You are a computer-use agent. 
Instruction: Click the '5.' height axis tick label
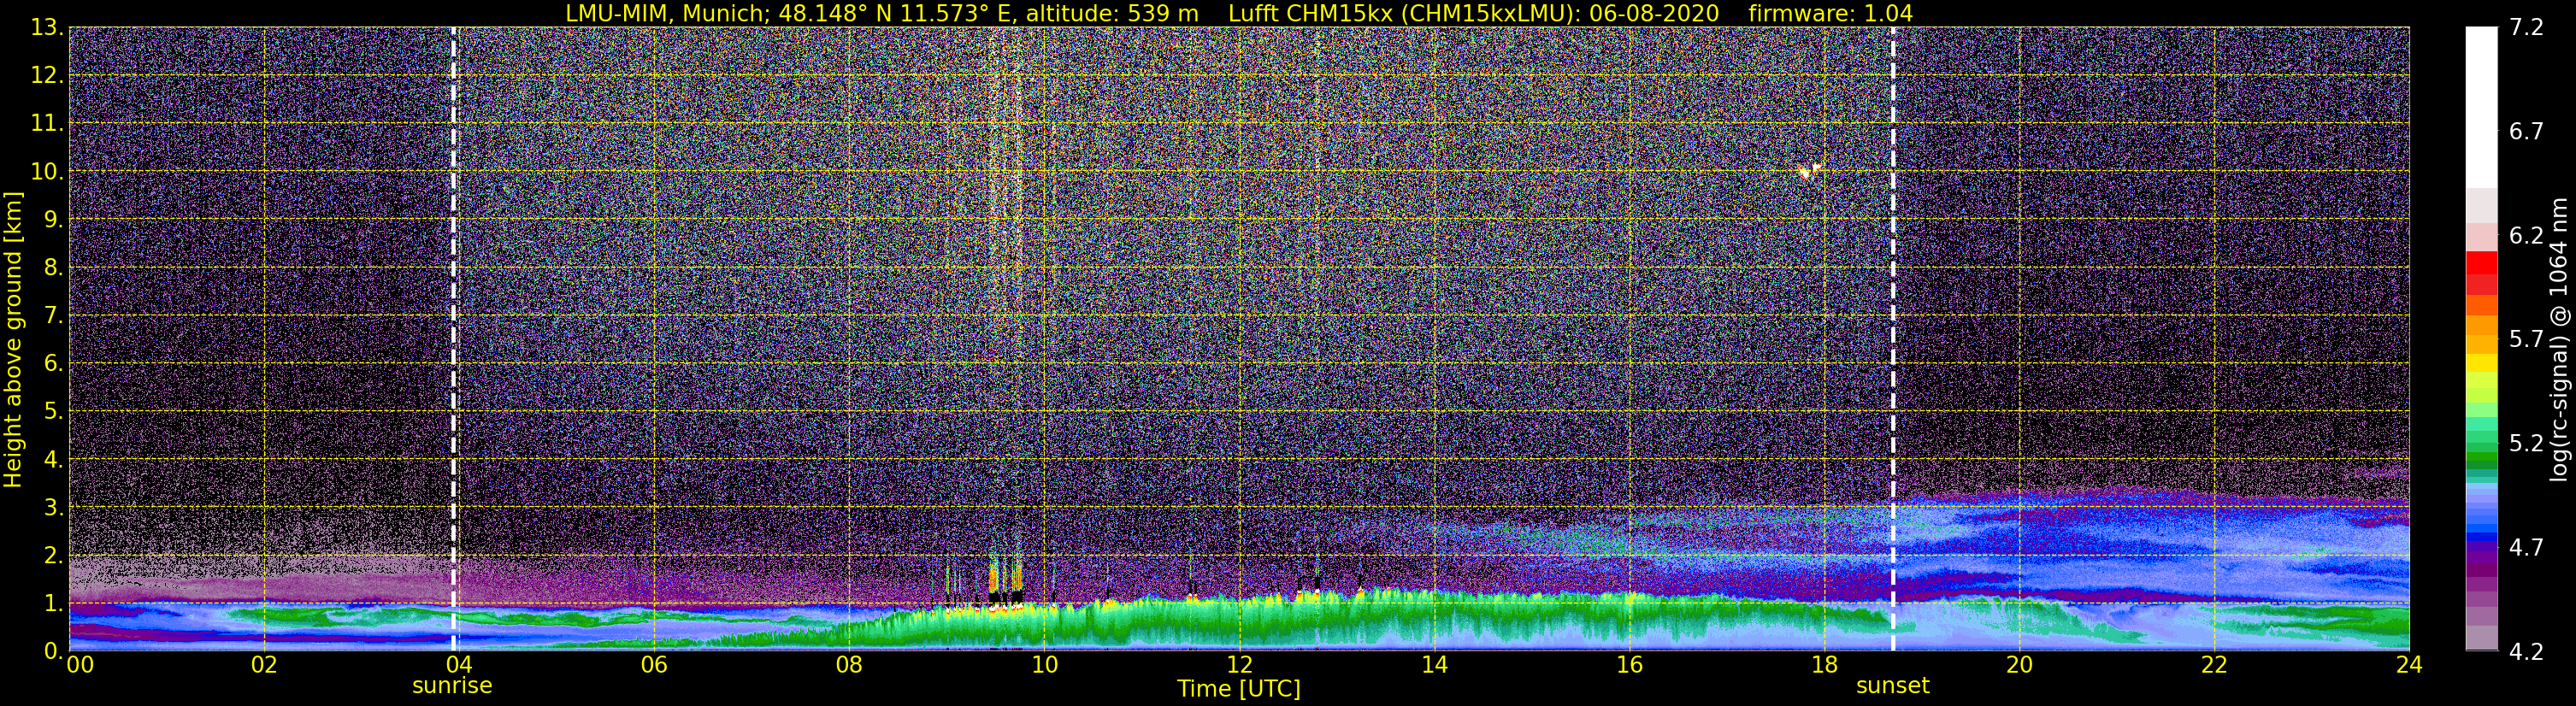coord(53,411)
